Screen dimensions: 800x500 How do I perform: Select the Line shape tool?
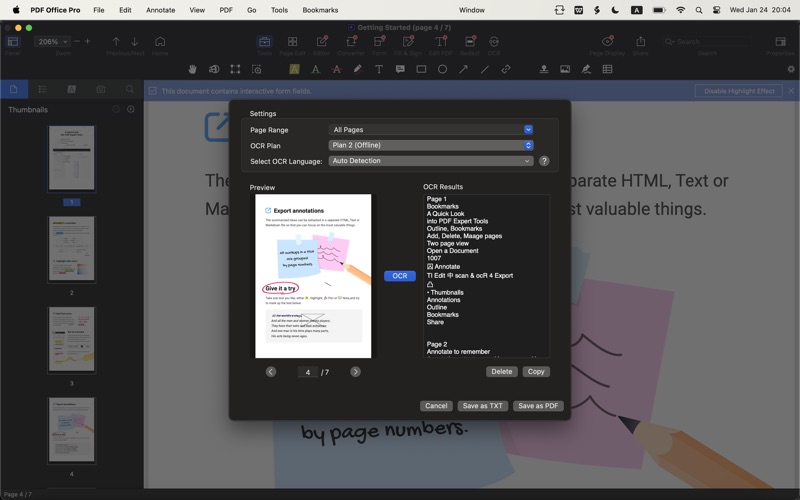click(x=485, y=69)
